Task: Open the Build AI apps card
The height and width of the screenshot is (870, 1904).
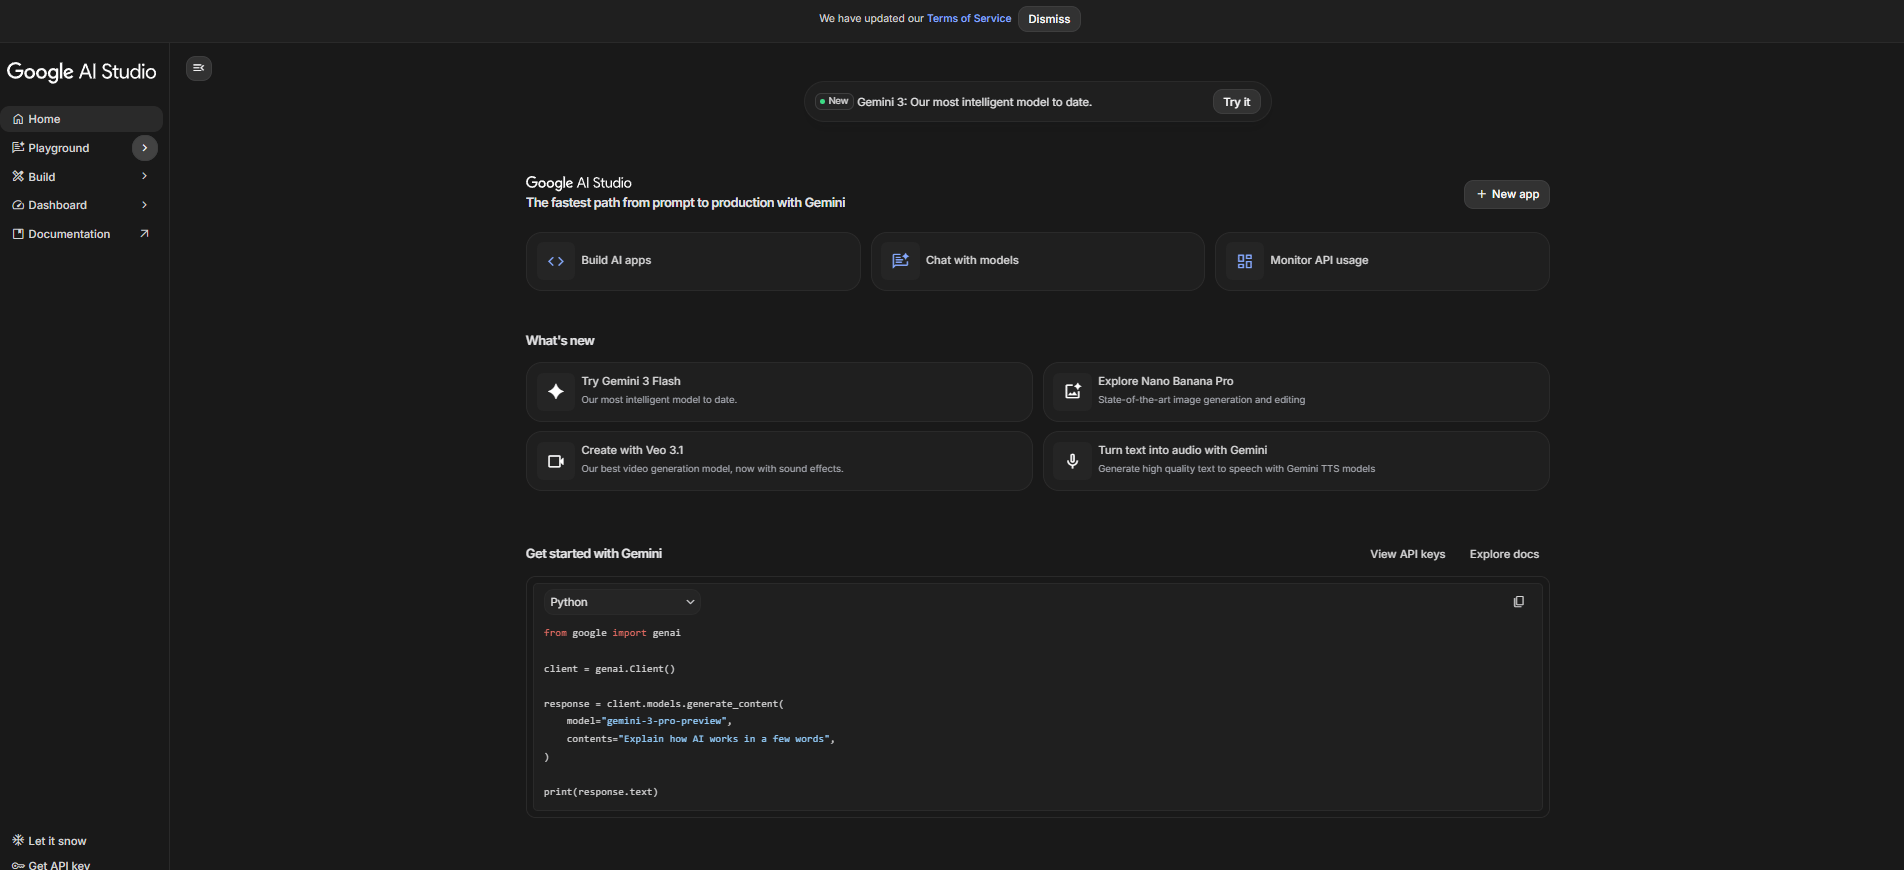Action: (x=693, y=261)
